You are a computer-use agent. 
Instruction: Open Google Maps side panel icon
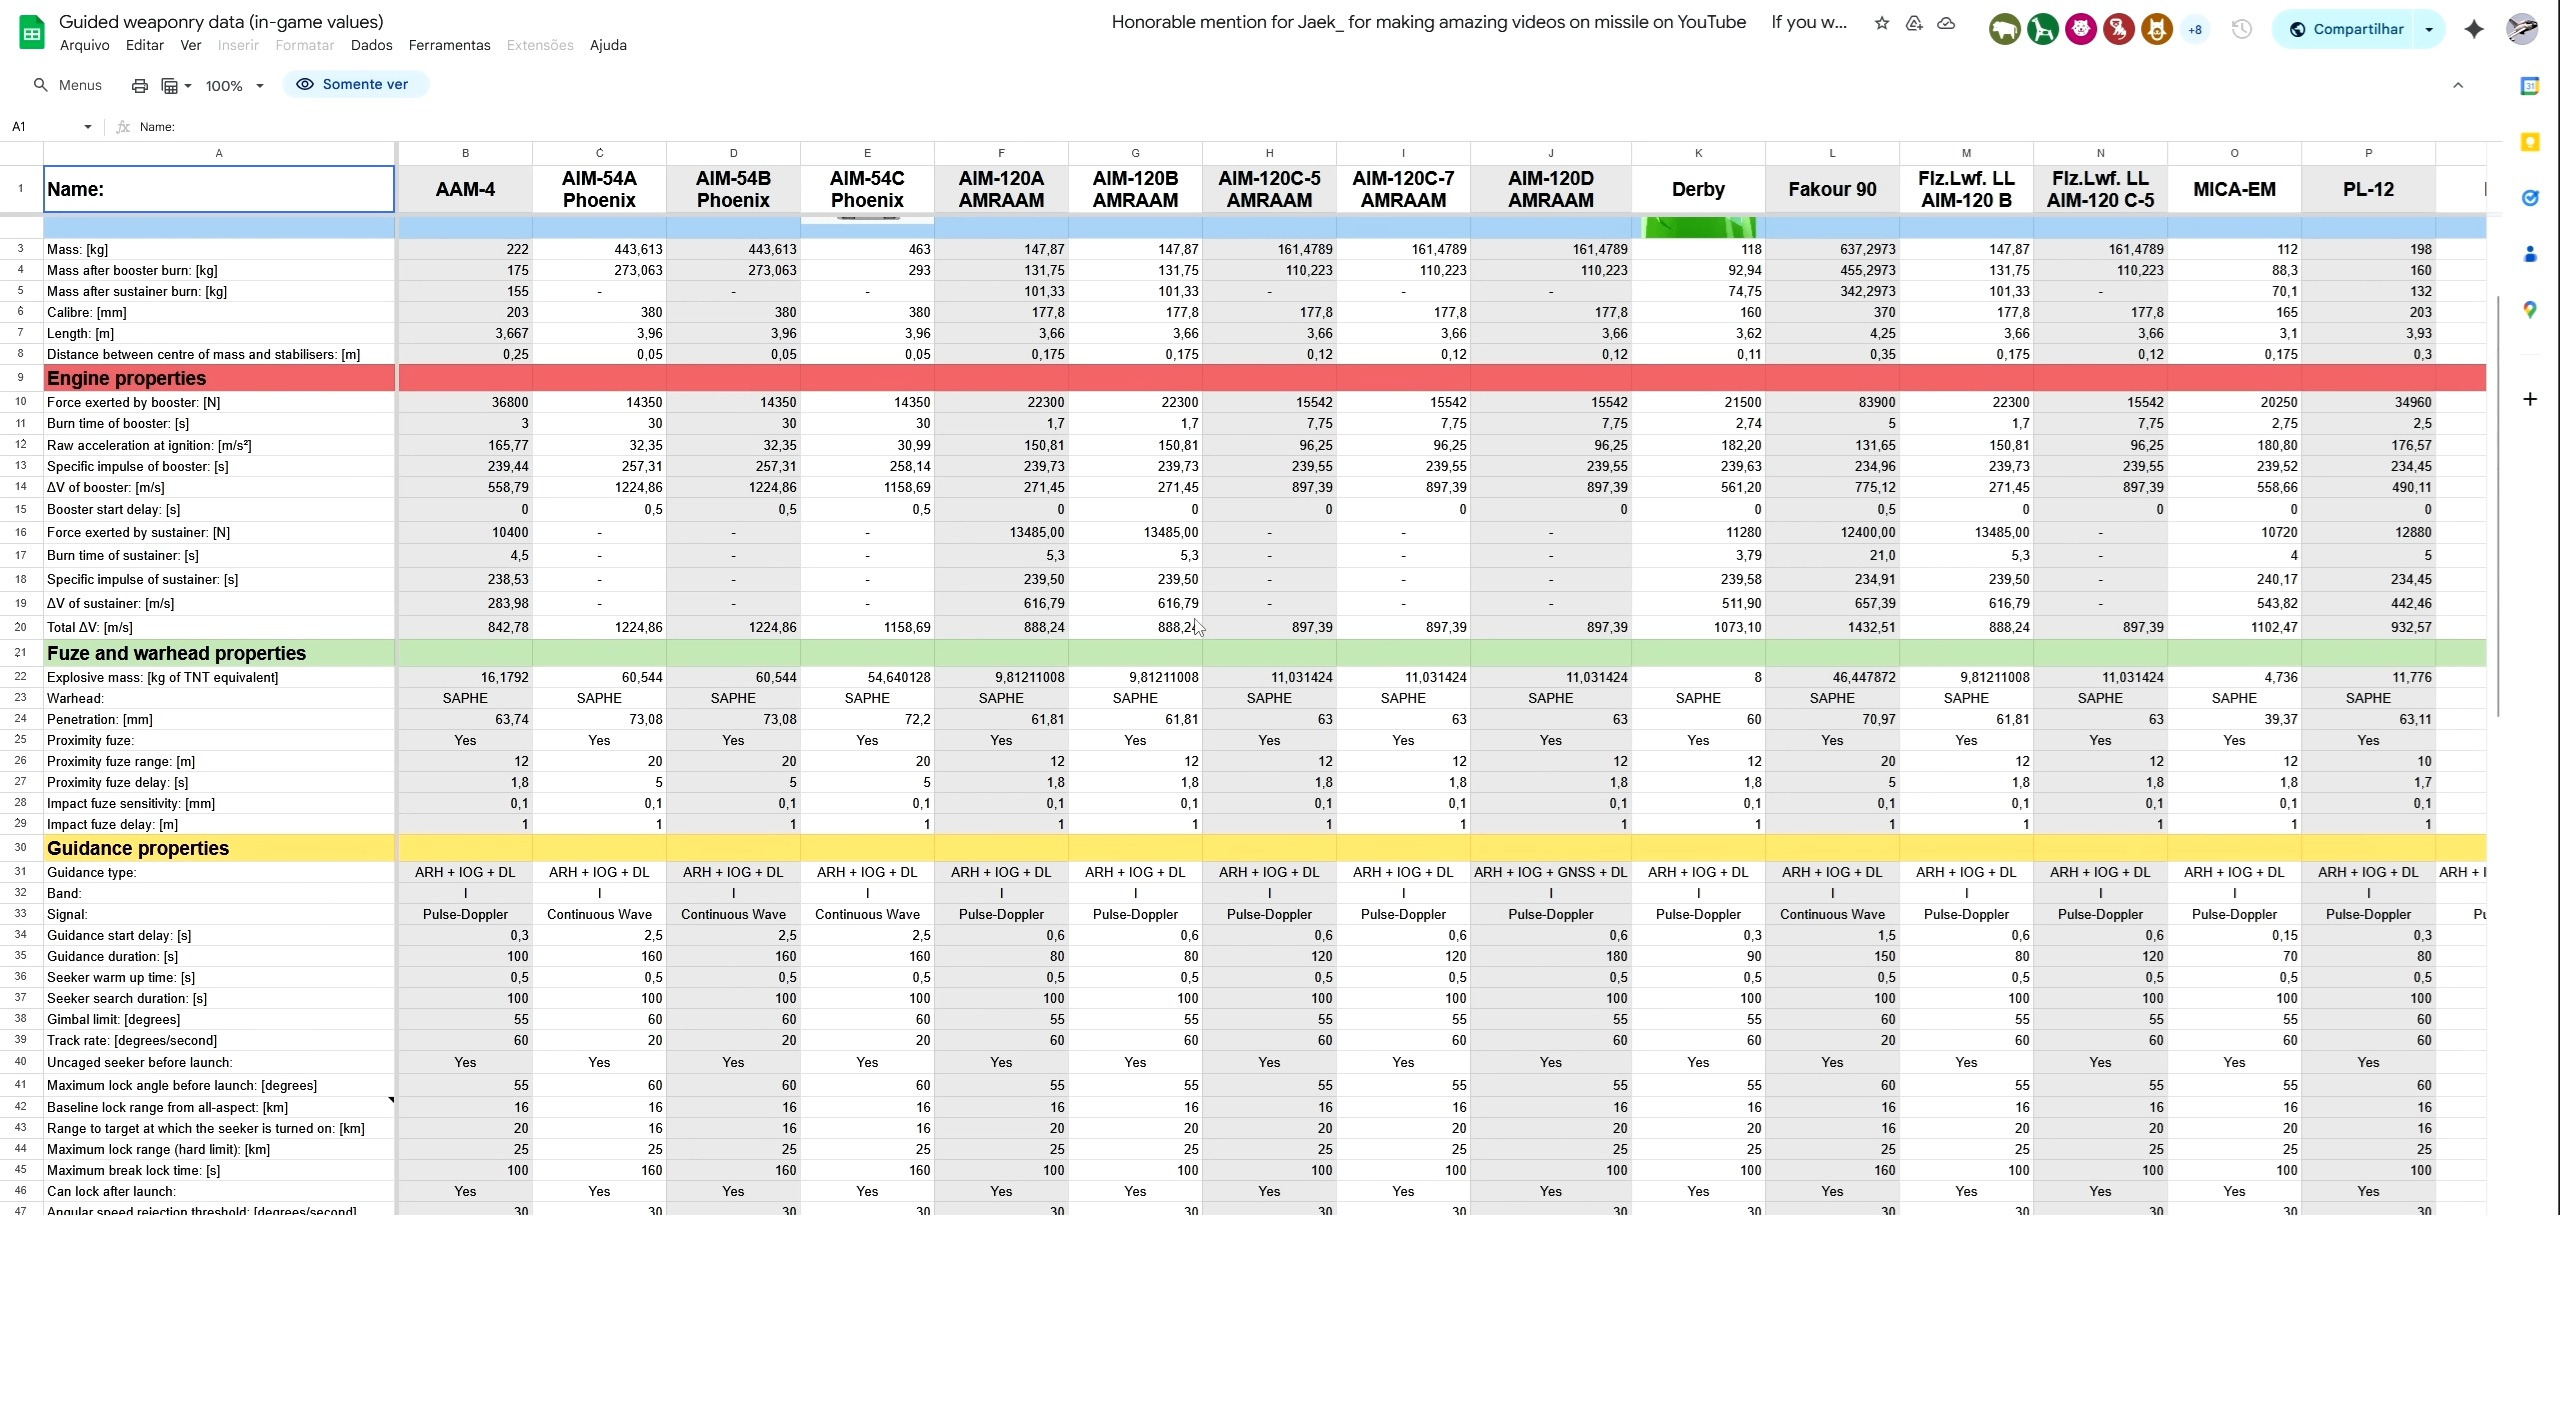[x=2530, y=310]
